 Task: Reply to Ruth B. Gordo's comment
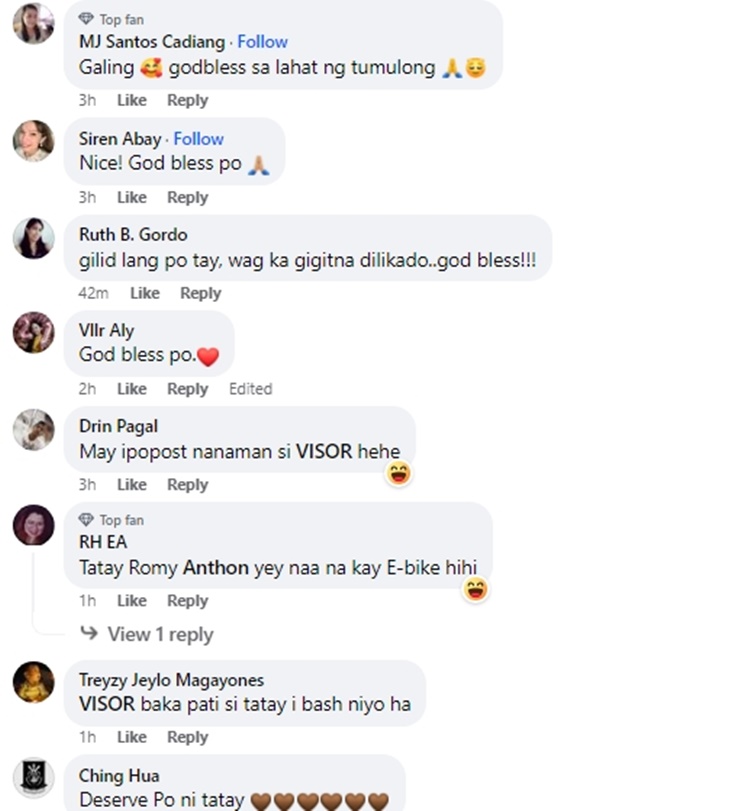(200, 293)
